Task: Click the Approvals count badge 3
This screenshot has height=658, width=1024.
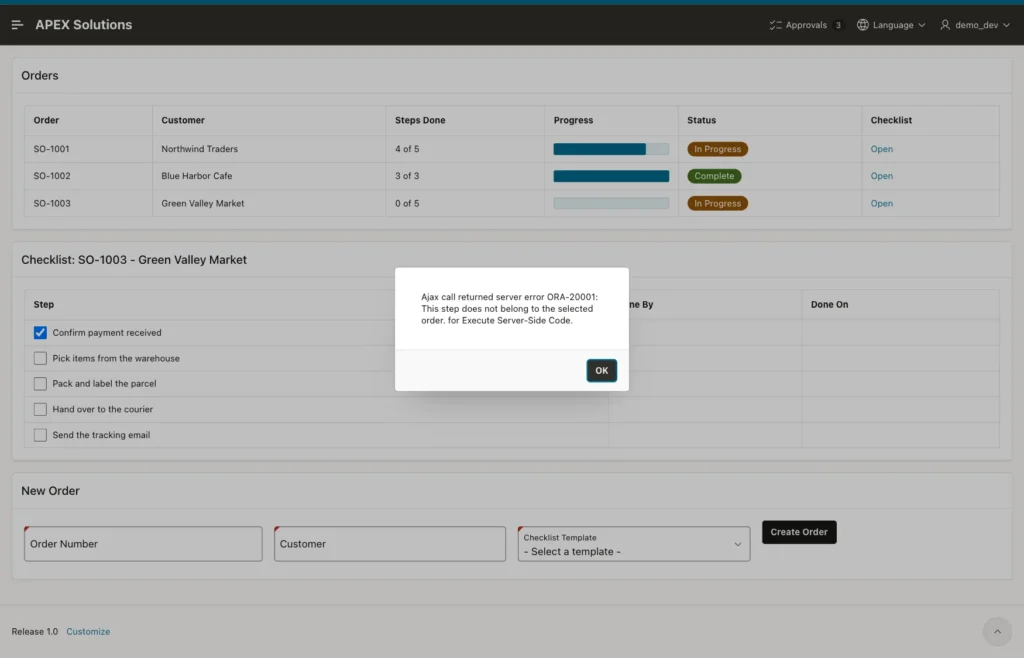Action: point(838,25)
